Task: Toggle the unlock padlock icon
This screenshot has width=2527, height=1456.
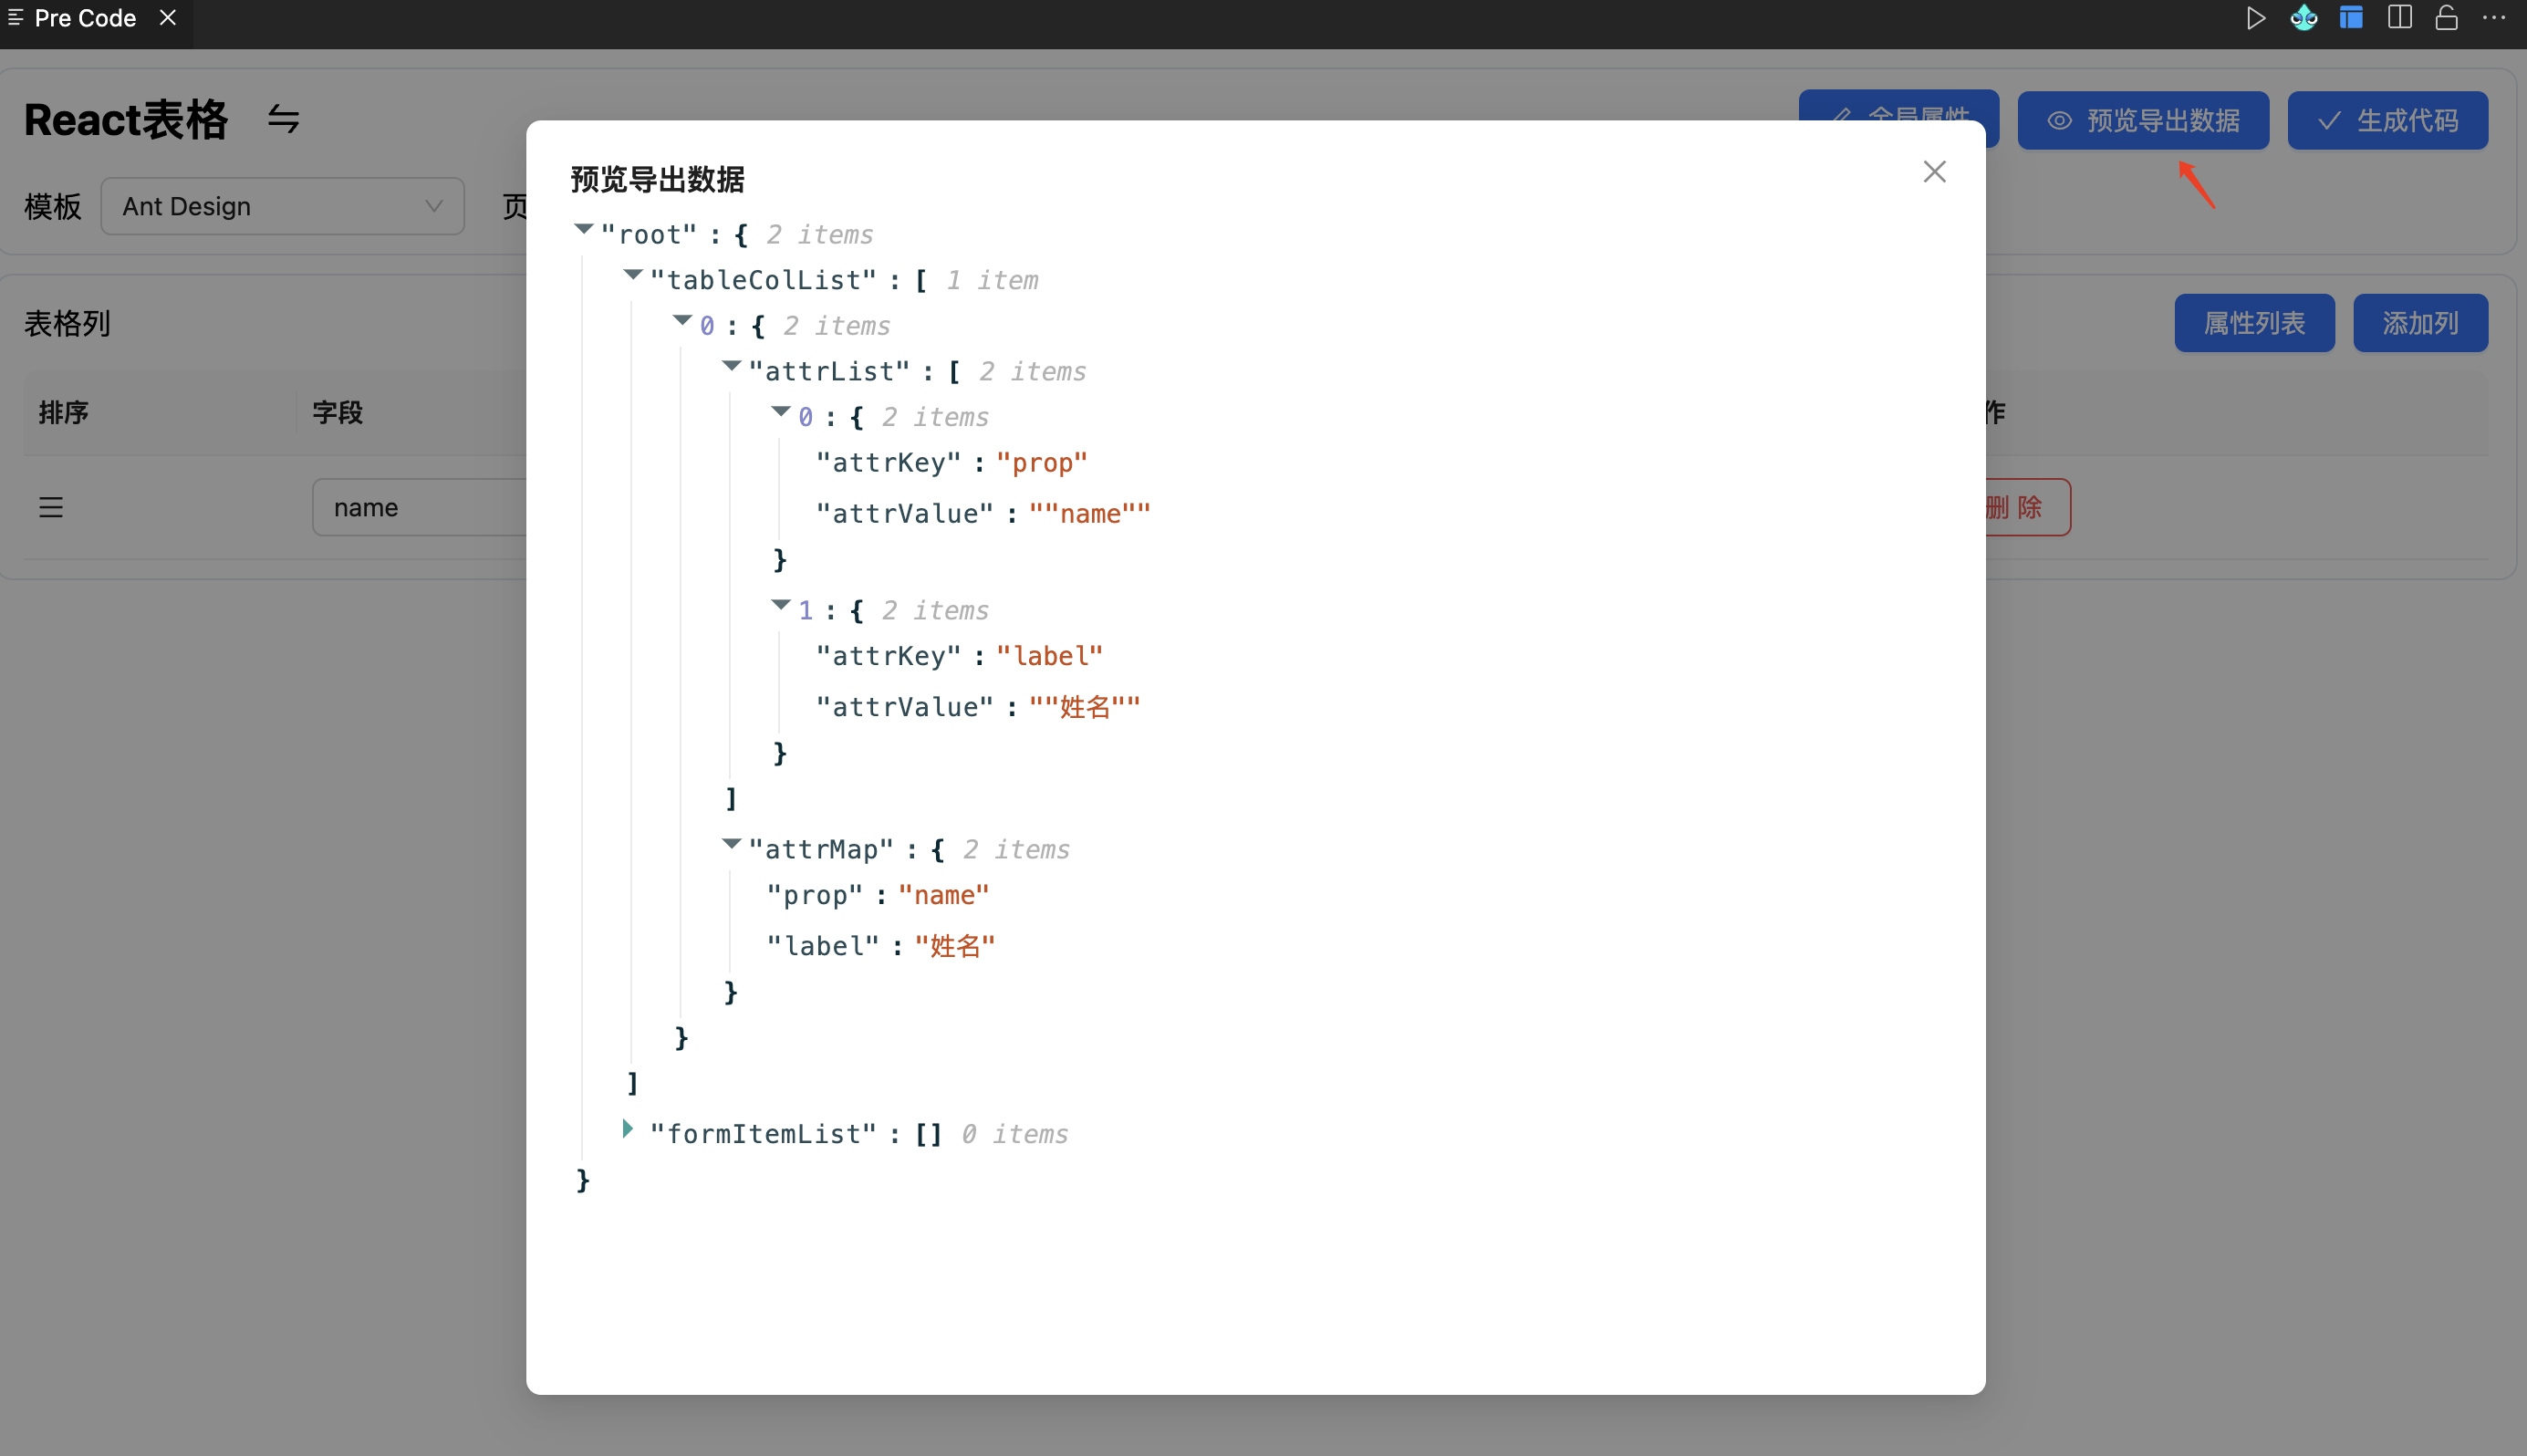Action: 2446,18
